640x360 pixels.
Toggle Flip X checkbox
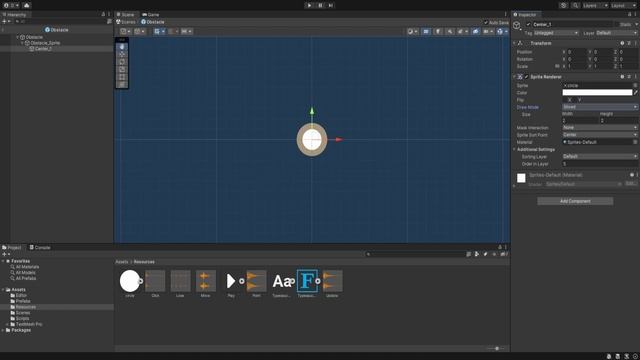[x=566, y=100]
